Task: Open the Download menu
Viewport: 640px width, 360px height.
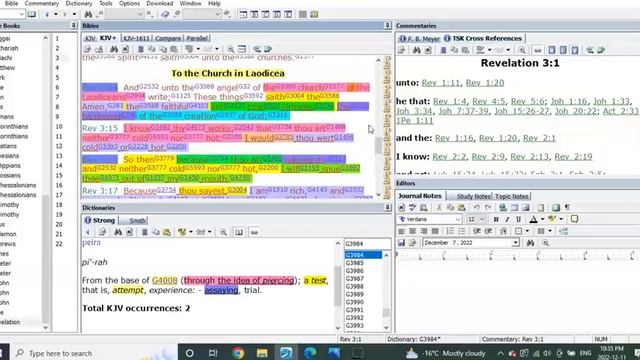Action: [x=160, y=3]
